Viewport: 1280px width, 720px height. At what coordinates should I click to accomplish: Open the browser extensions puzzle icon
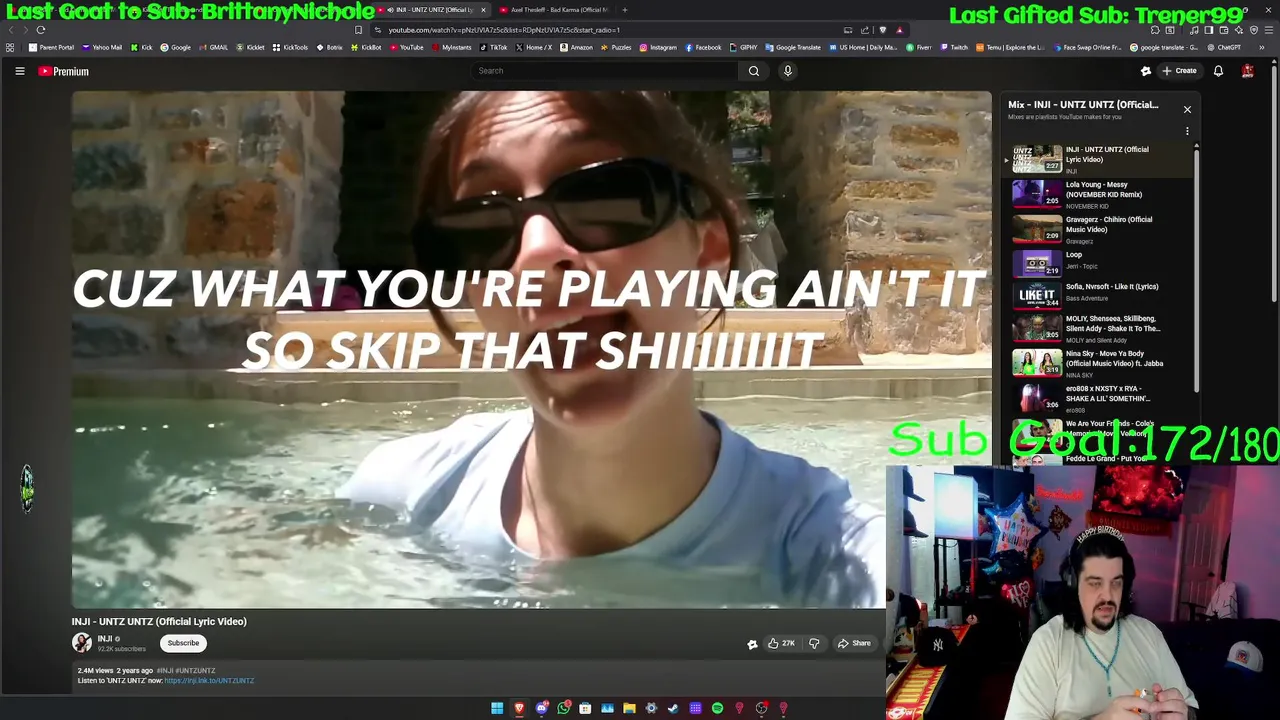click(x=1154, y=29)
